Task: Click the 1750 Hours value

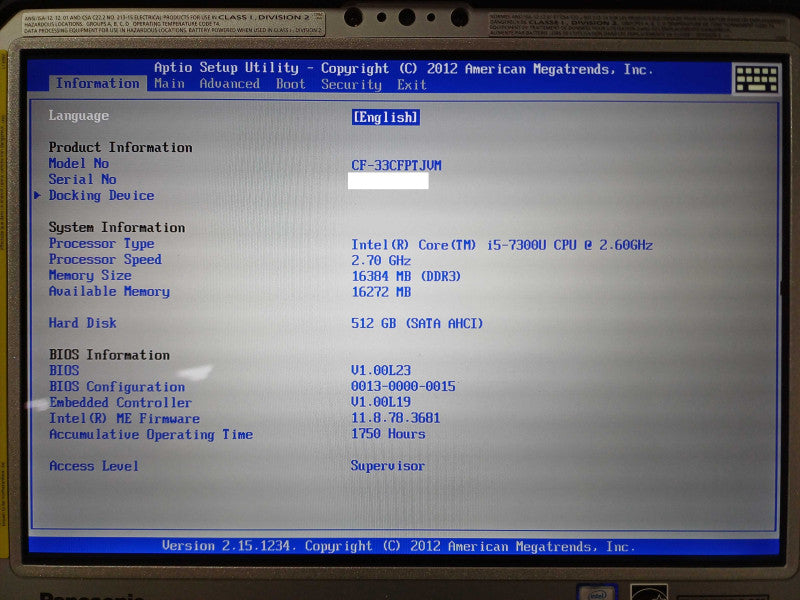Action: click(x=388, y=434)
